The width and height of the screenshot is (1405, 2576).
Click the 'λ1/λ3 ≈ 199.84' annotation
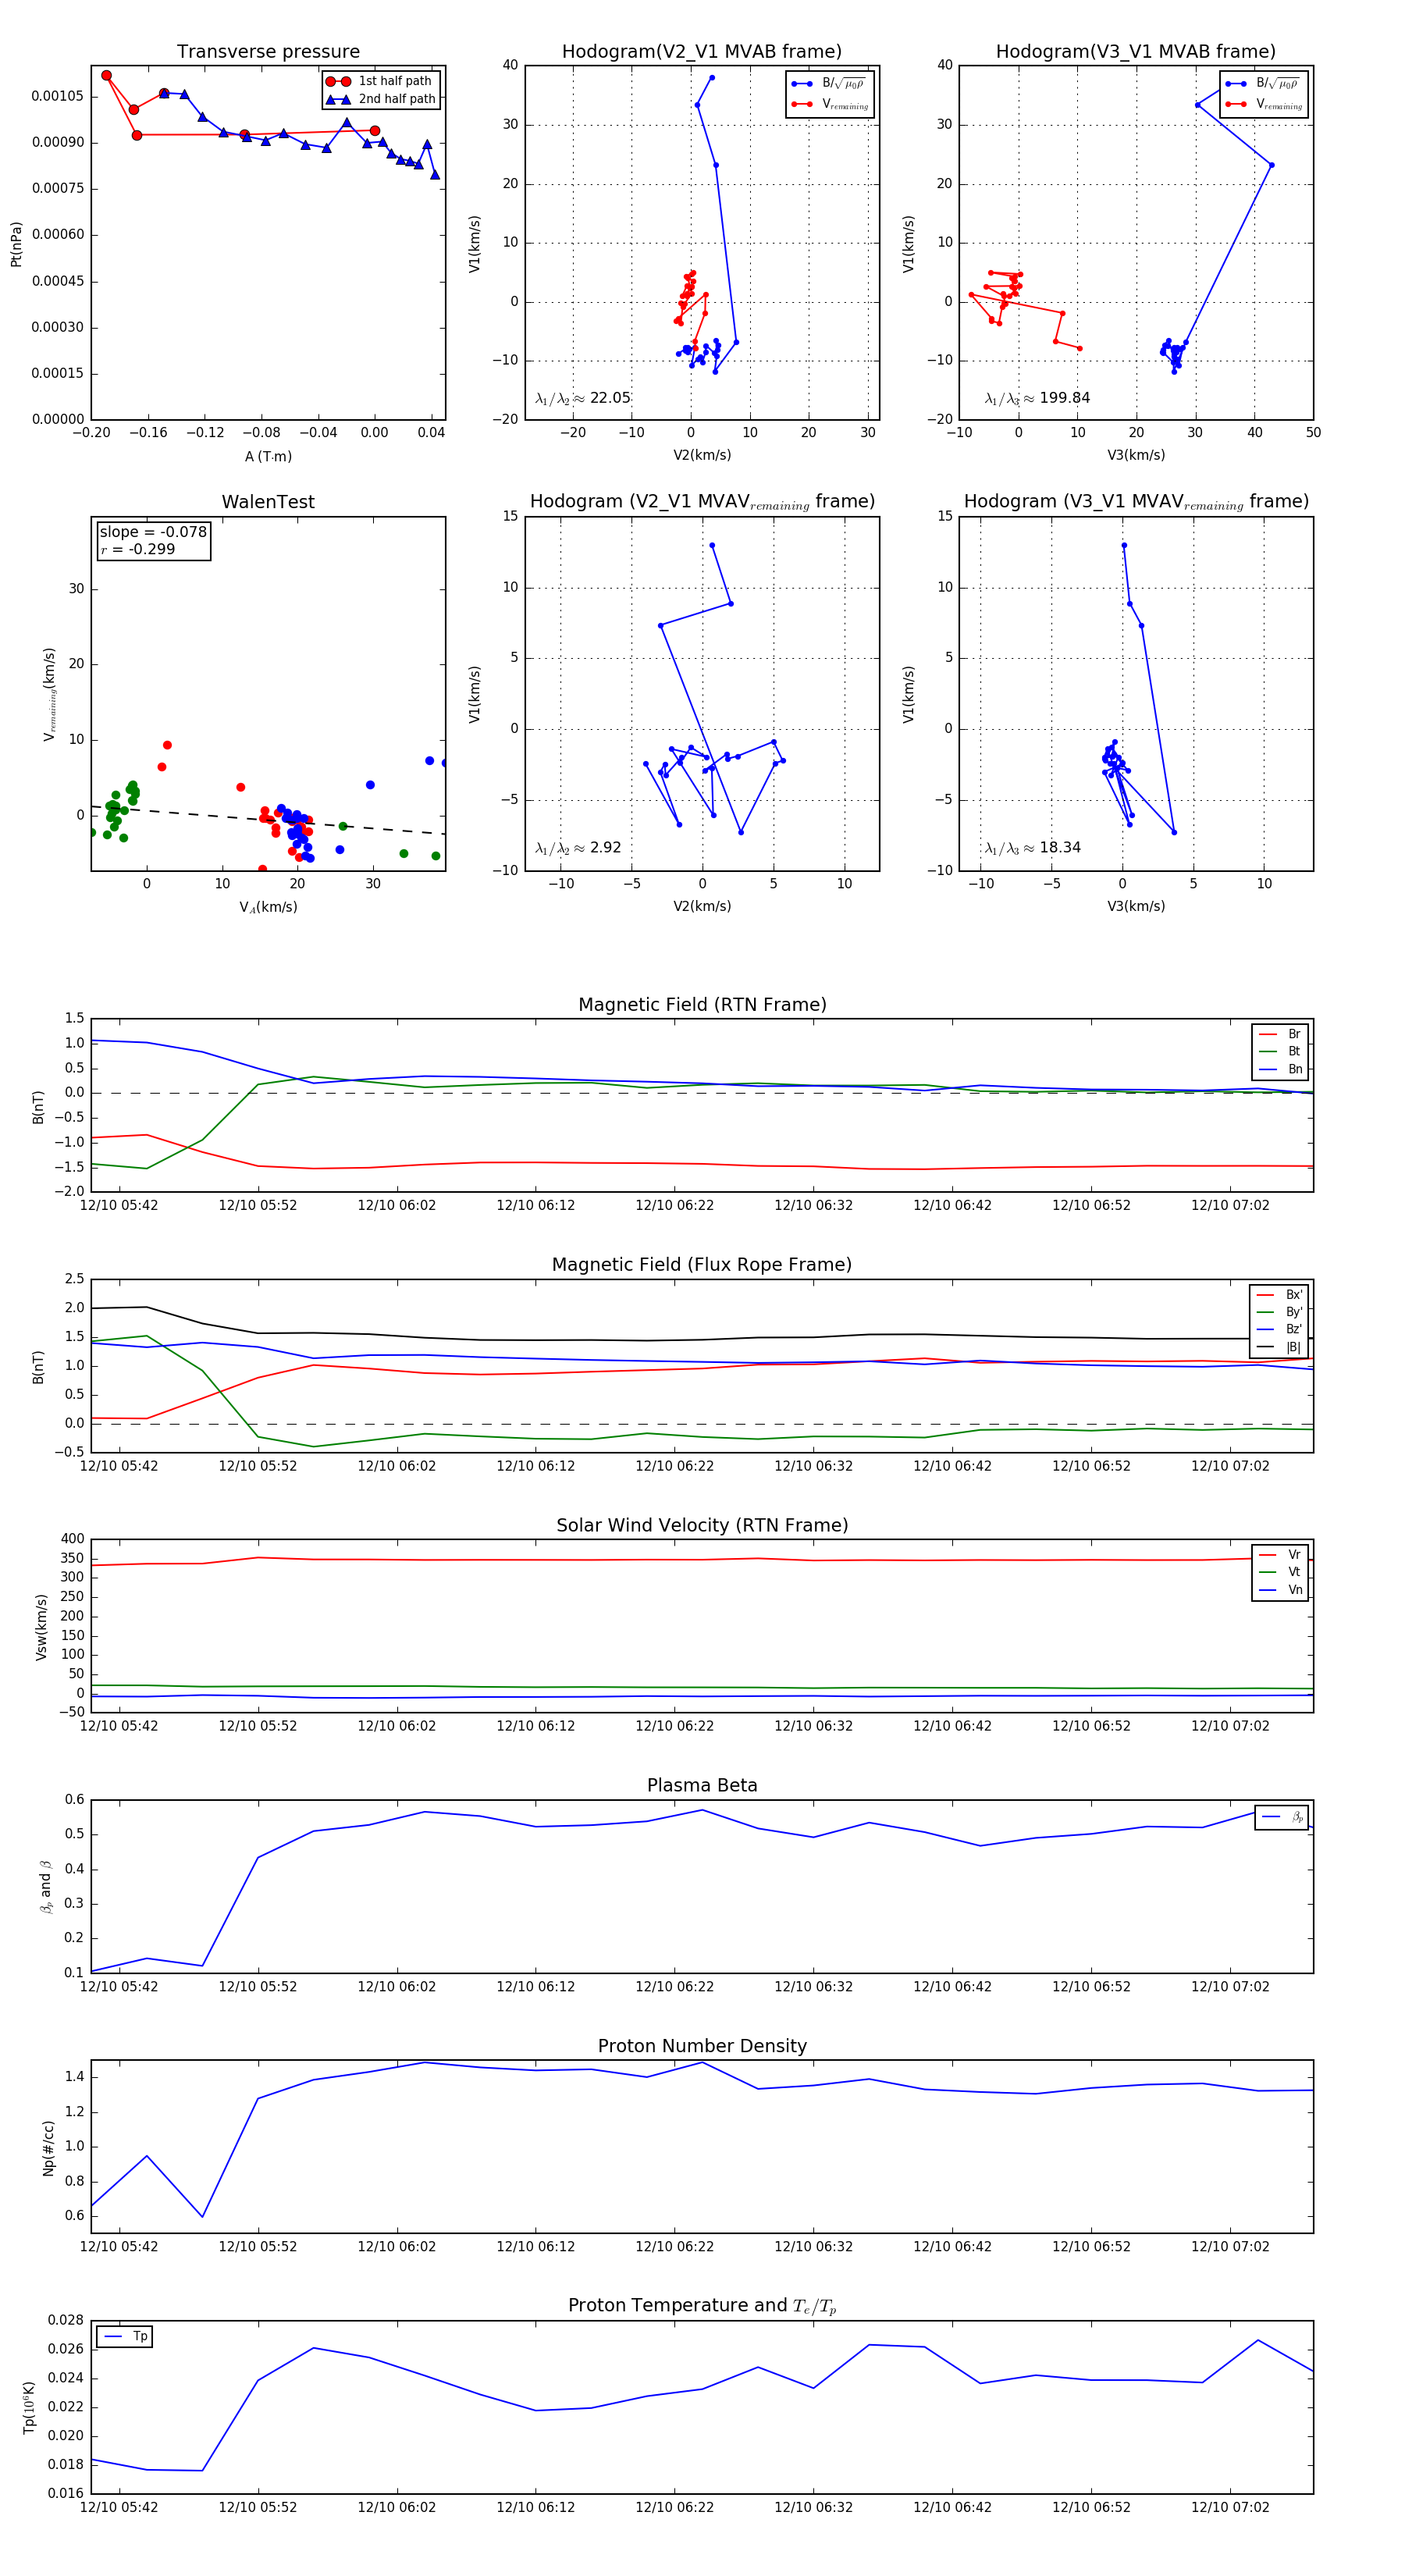[x=1037, y=398]
